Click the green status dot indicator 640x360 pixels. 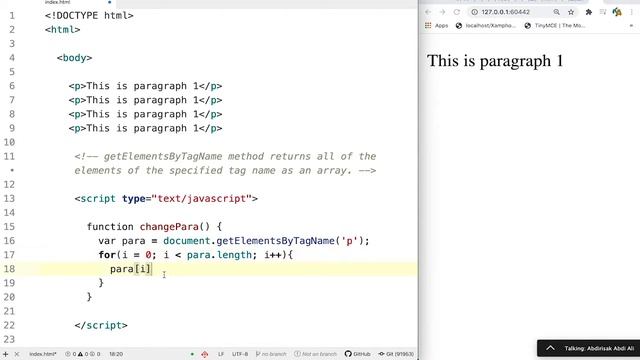(x=192, y=354)
